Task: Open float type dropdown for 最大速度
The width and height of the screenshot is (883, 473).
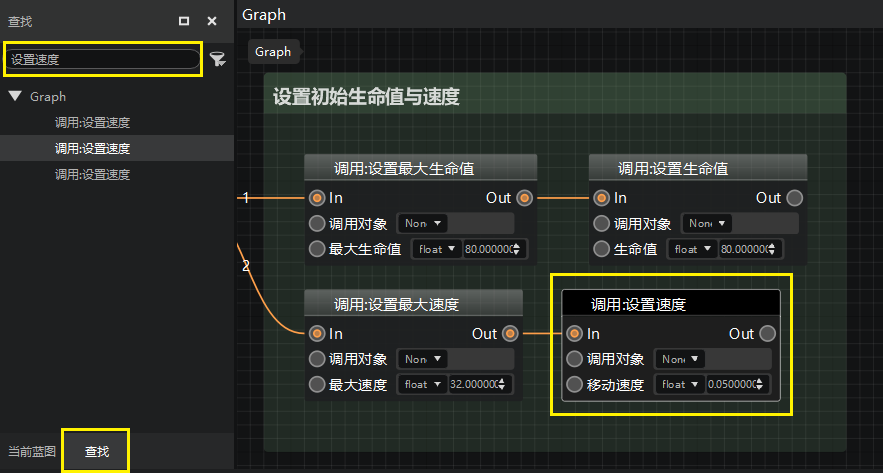Action: 421,384
